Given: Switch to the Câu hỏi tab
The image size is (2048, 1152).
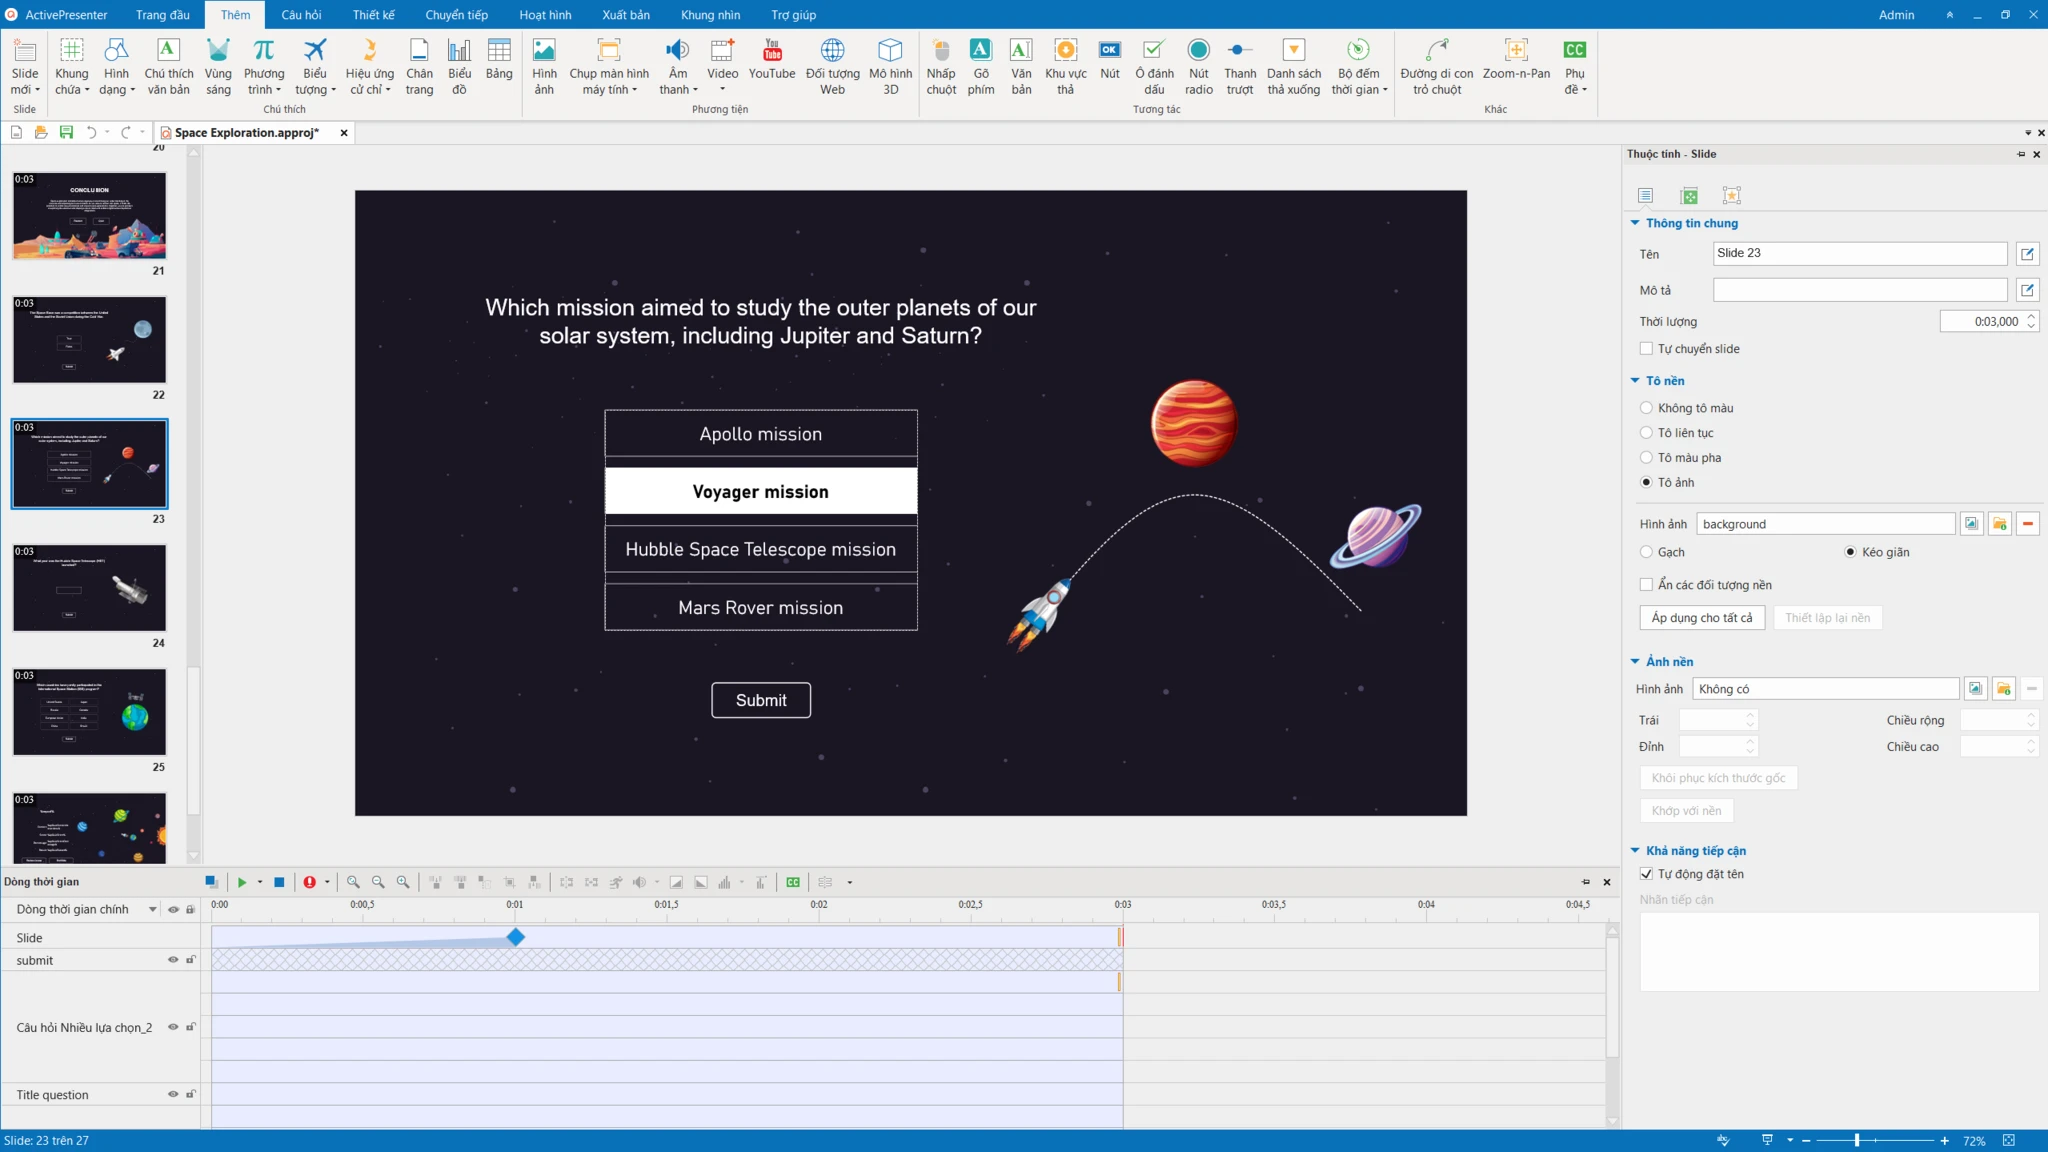Looking at the screenshot, I should tap(301, 15).
